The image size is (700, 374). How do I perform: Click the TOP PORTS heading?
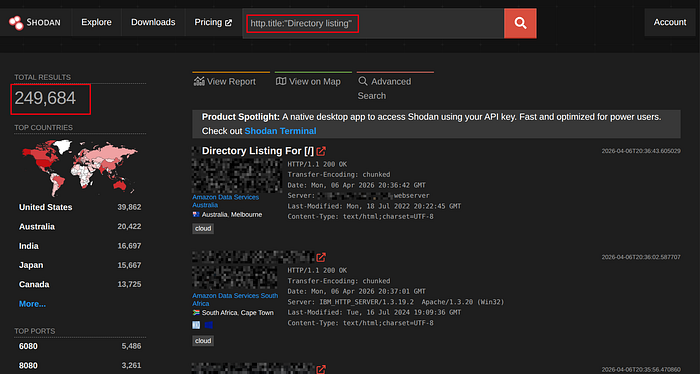point(35,331)
